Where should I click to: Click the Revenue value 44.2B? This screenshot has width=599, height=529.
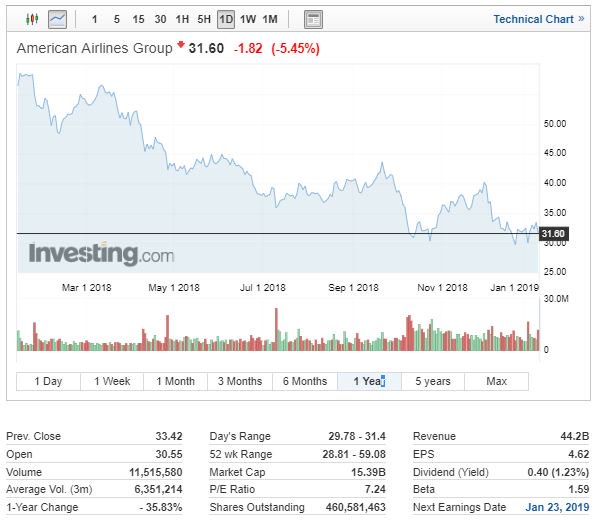tap(575, 436)
